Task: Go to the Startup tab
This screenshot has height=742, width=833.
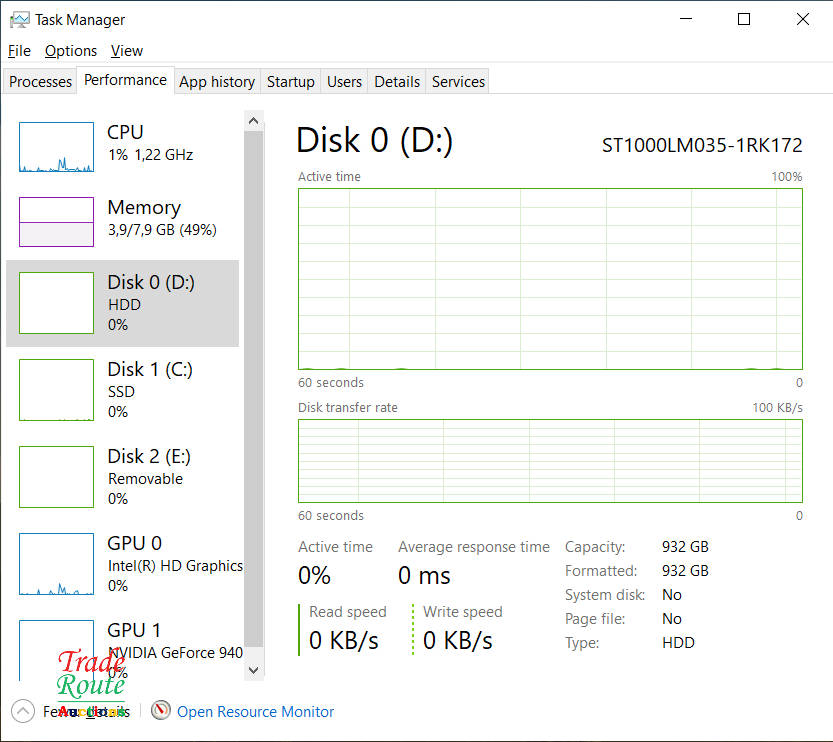Action: [x=291, y=82]
